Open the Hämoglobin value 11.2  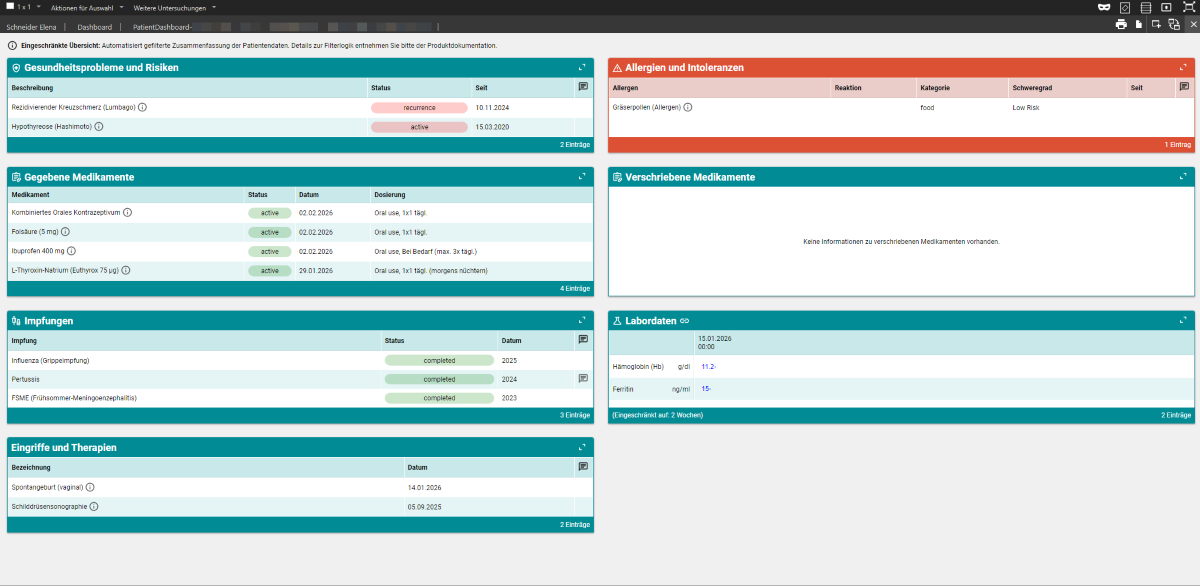point(708,367)
